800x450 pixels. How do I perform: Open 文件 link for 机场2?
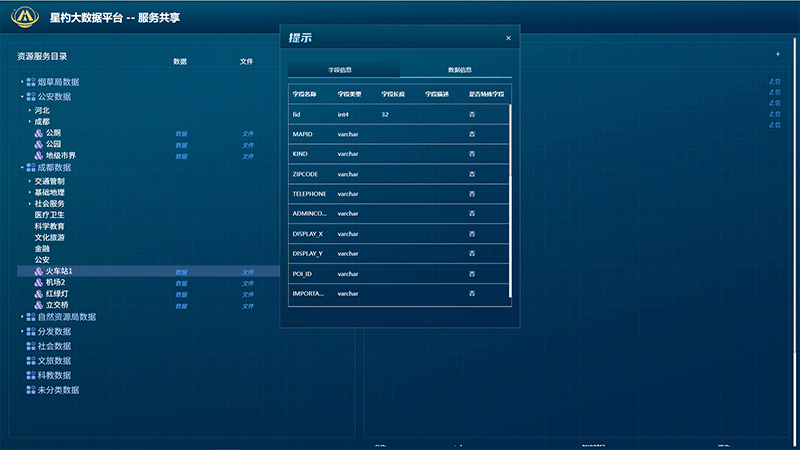247,283
